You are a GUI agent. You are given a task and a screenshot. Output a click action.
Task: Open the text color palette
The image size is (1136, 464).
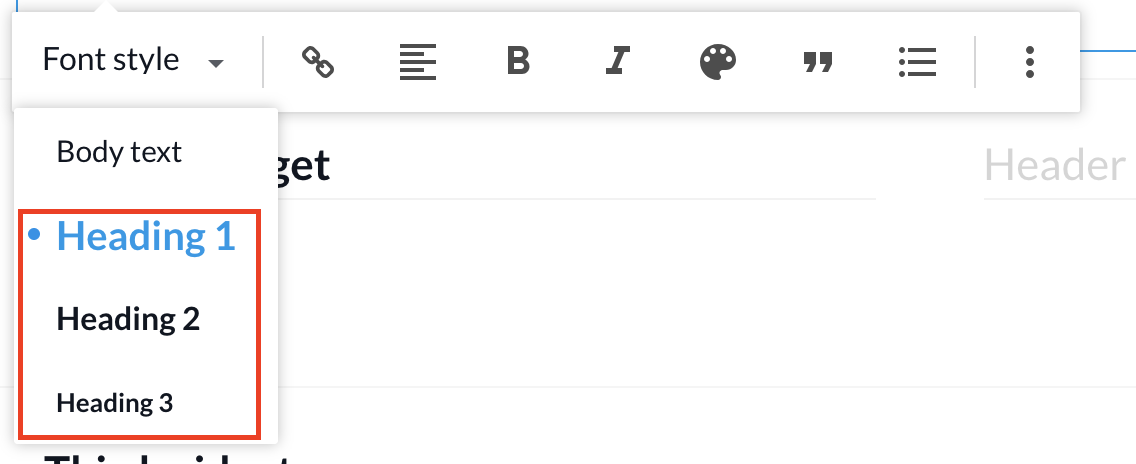point(717,63)
